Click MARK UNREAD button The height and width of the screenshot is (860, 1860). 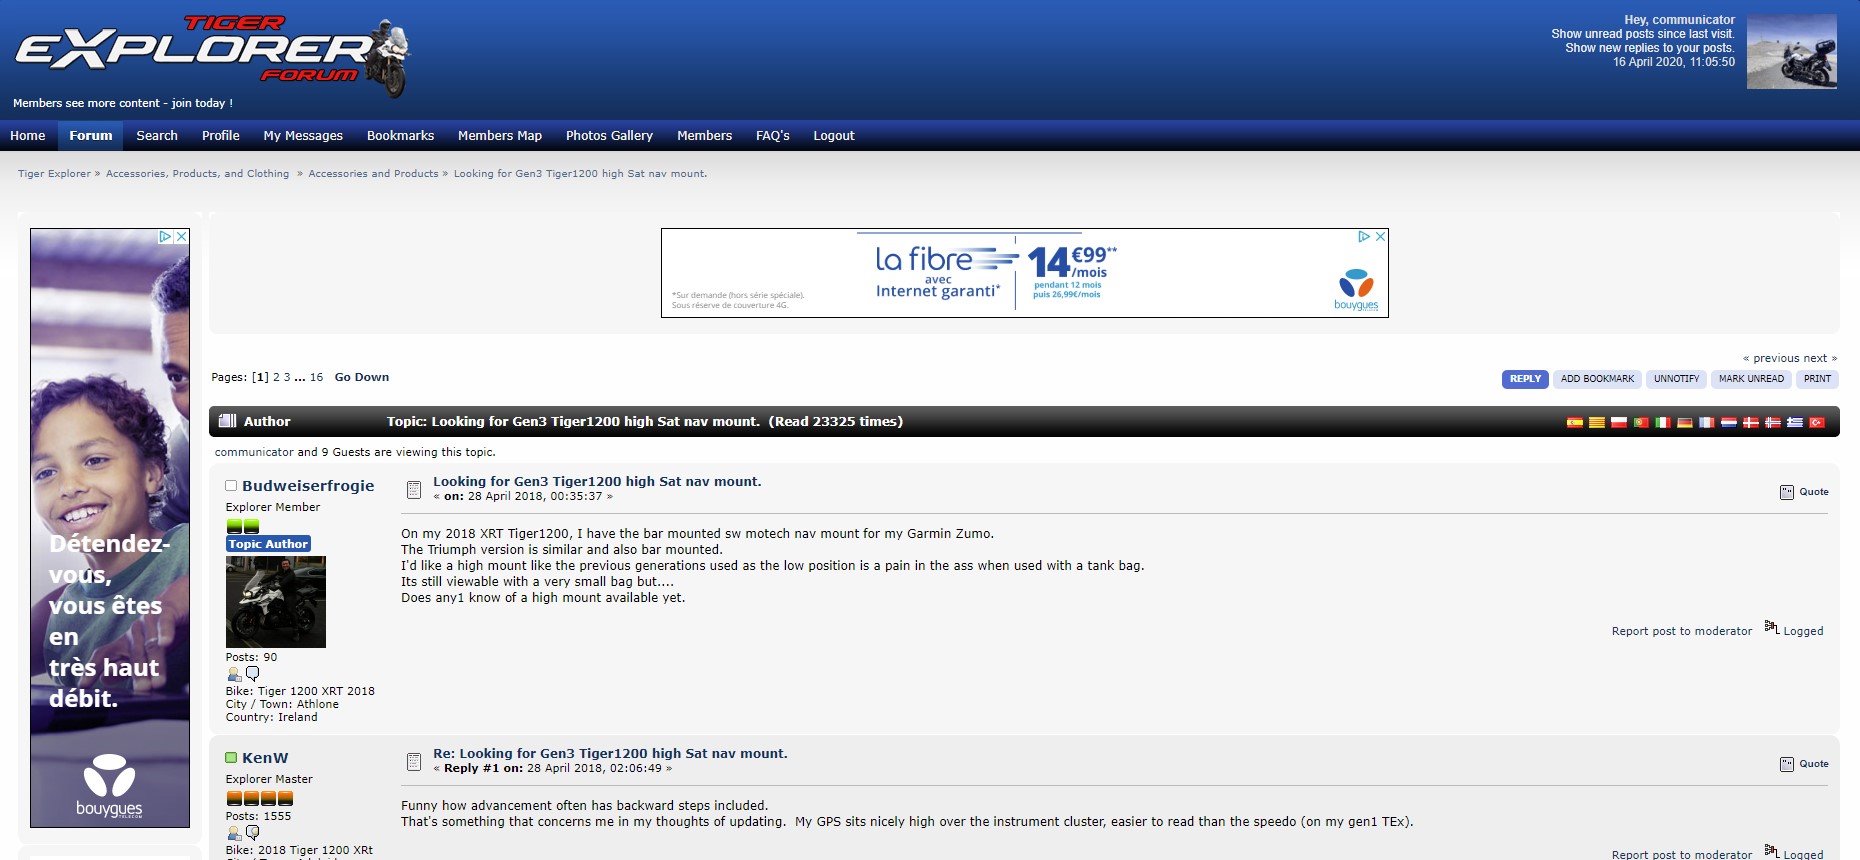point(1751,379)
